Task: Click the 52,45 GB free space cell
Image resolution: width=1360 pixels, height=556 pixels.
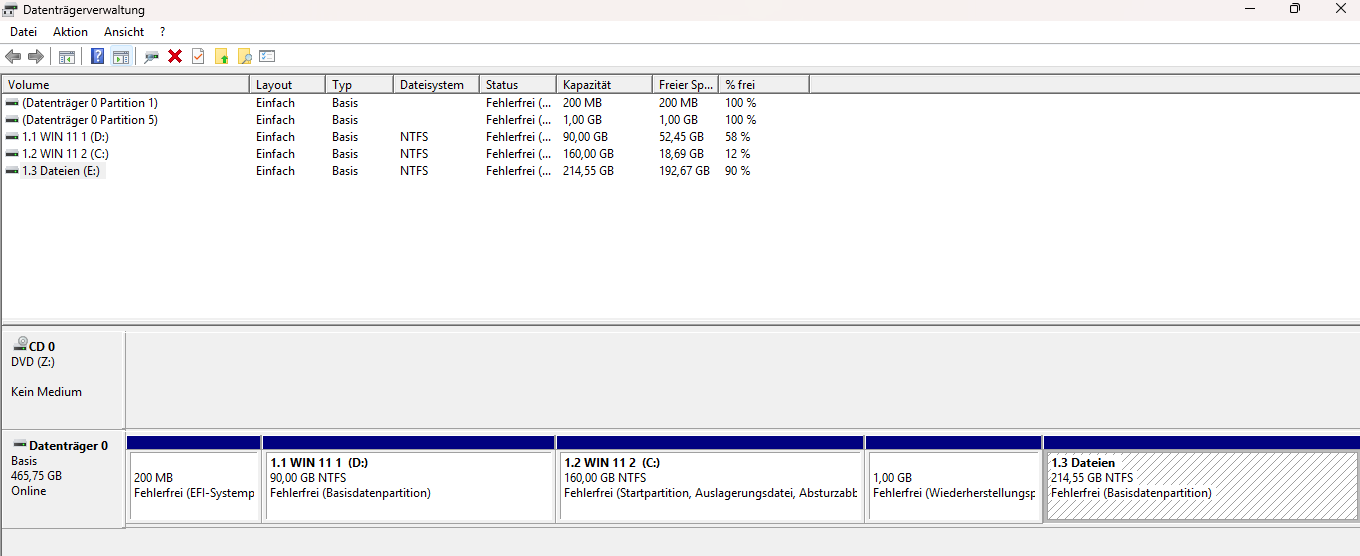Action: tap(681, 137)
